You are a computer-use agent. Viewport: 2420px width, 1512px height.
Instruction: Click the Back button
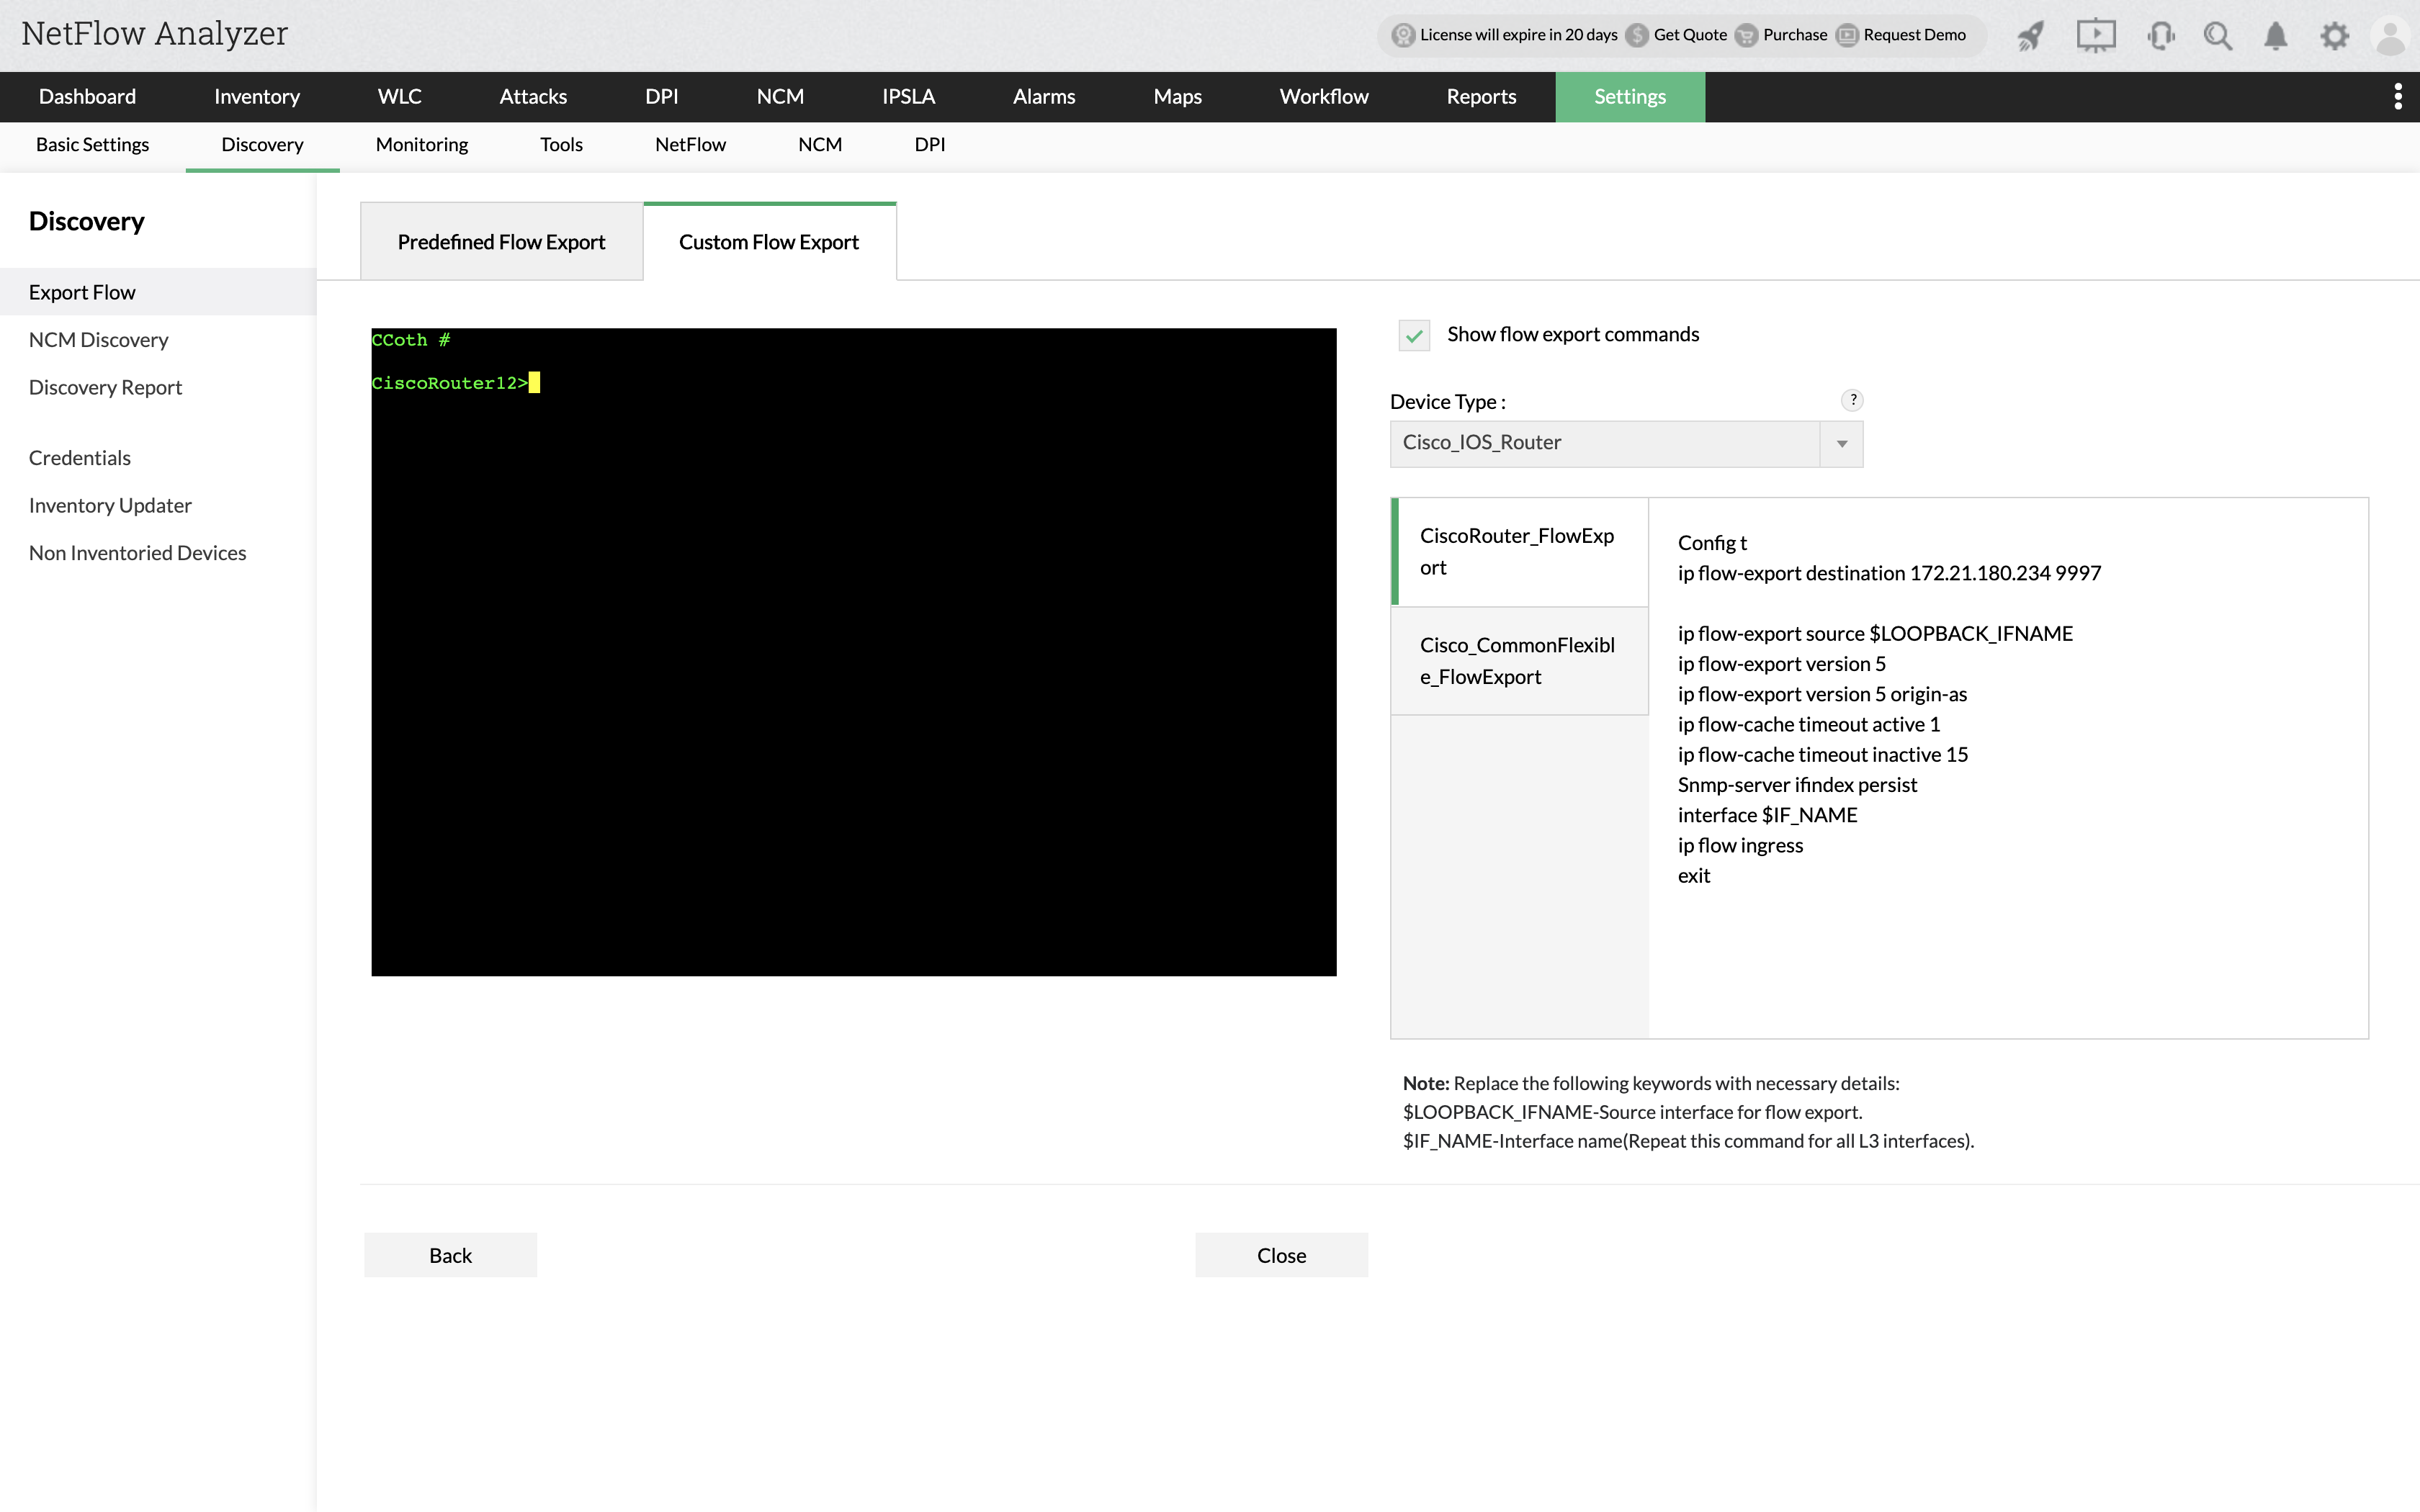(x=450, y=1255)
